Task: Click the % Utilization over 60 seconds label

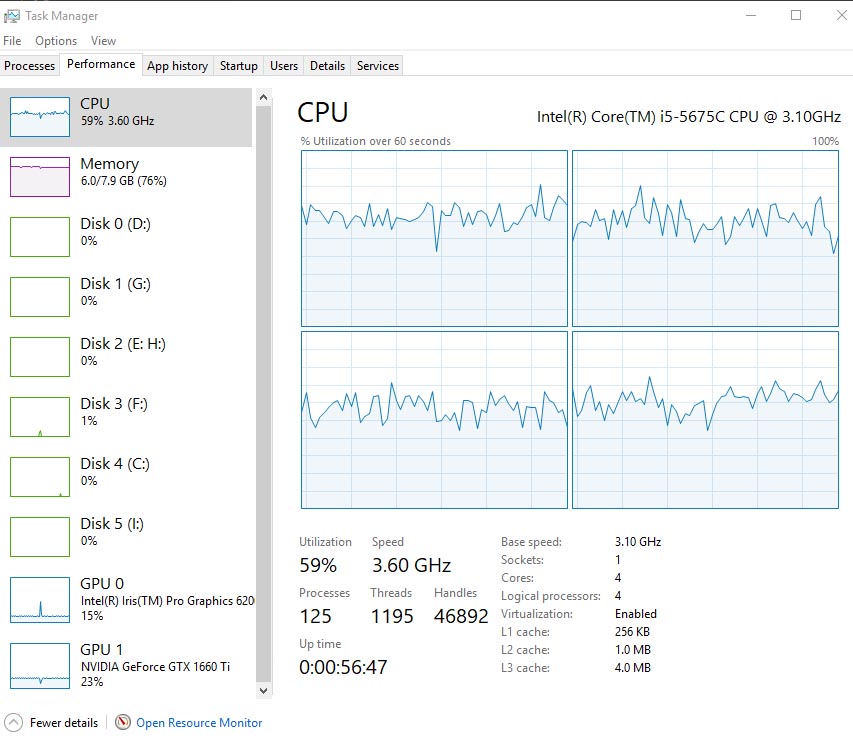Action: coord(375,141)
